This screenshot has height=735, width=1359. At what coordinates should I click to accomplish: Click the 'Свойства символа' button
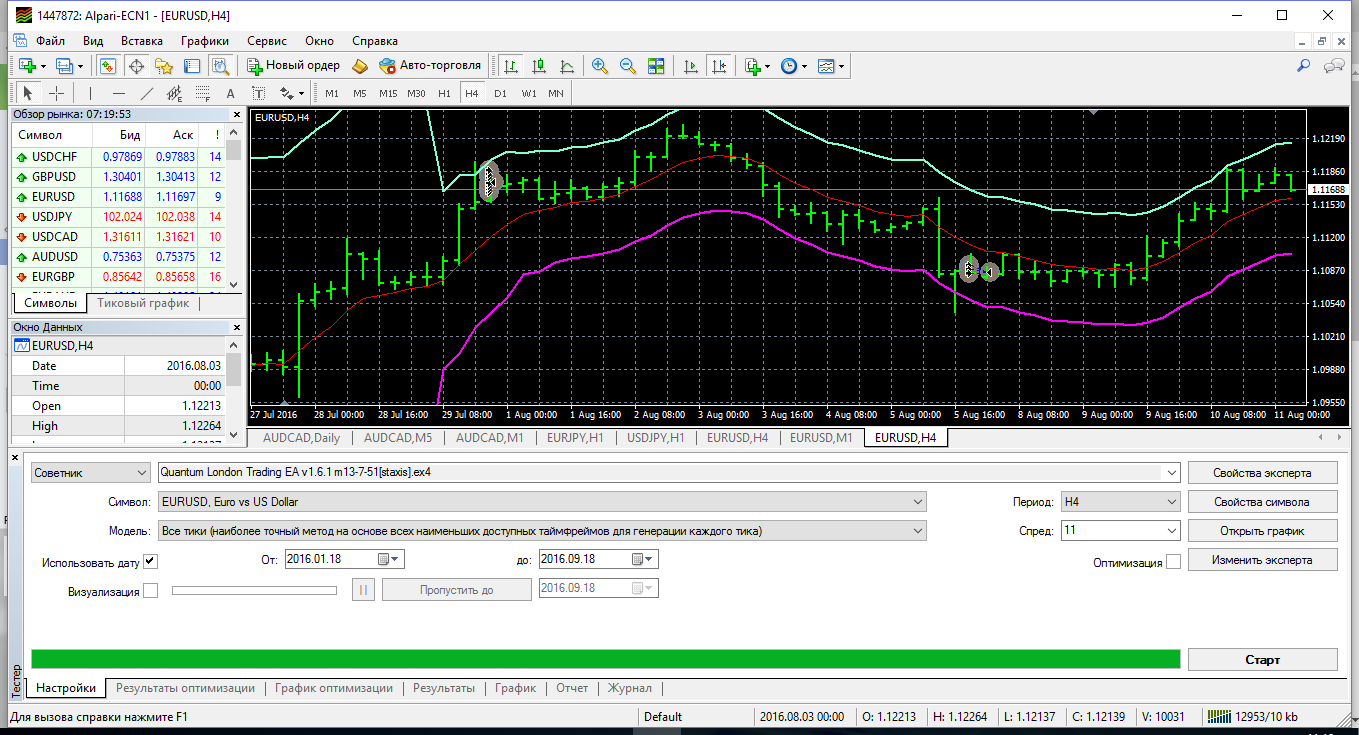click(x=1262, y=502)
